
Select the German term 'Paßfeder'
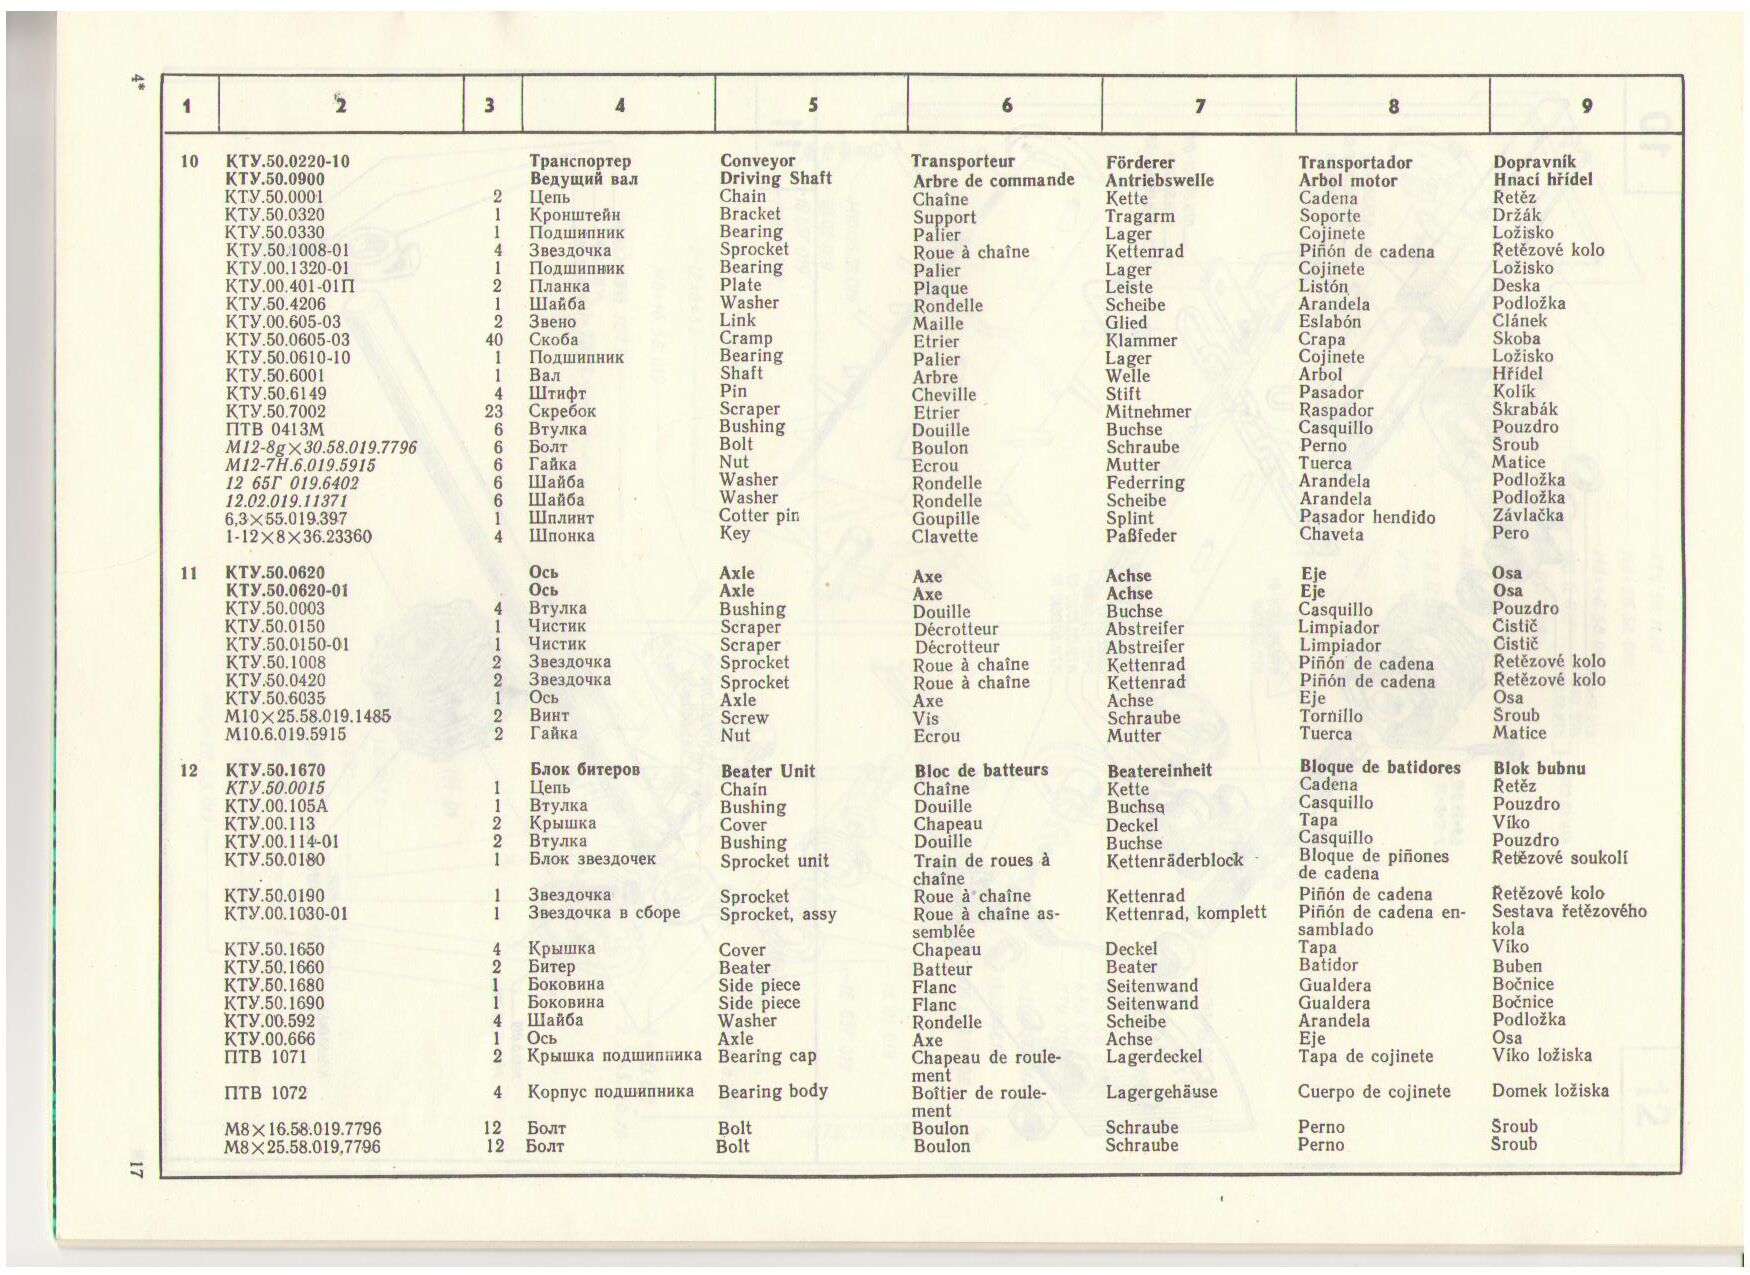click(x=1140, y=536)
